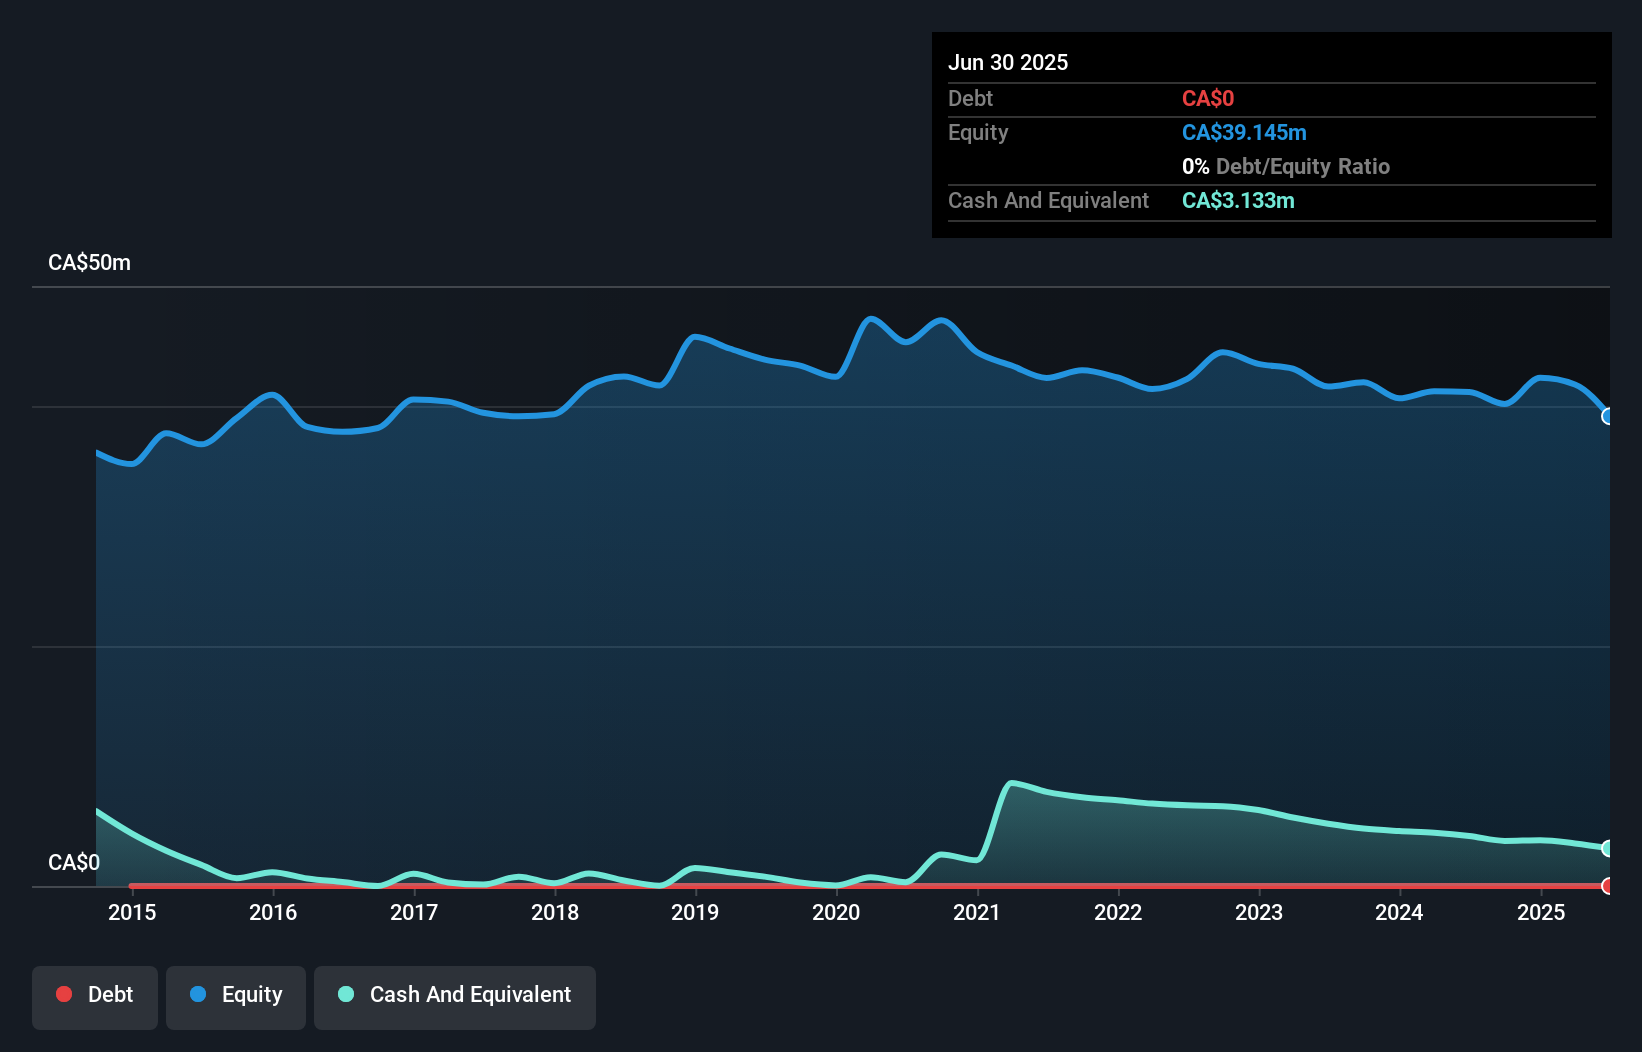
Task: Select the 2025 year label
Action: click(1541, 912)
